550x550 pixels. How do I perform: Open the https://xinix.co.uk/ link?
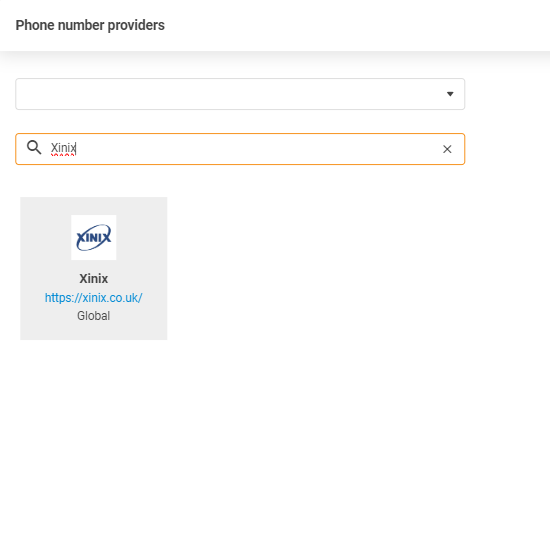pyautogui.click(x=94, y=298)
